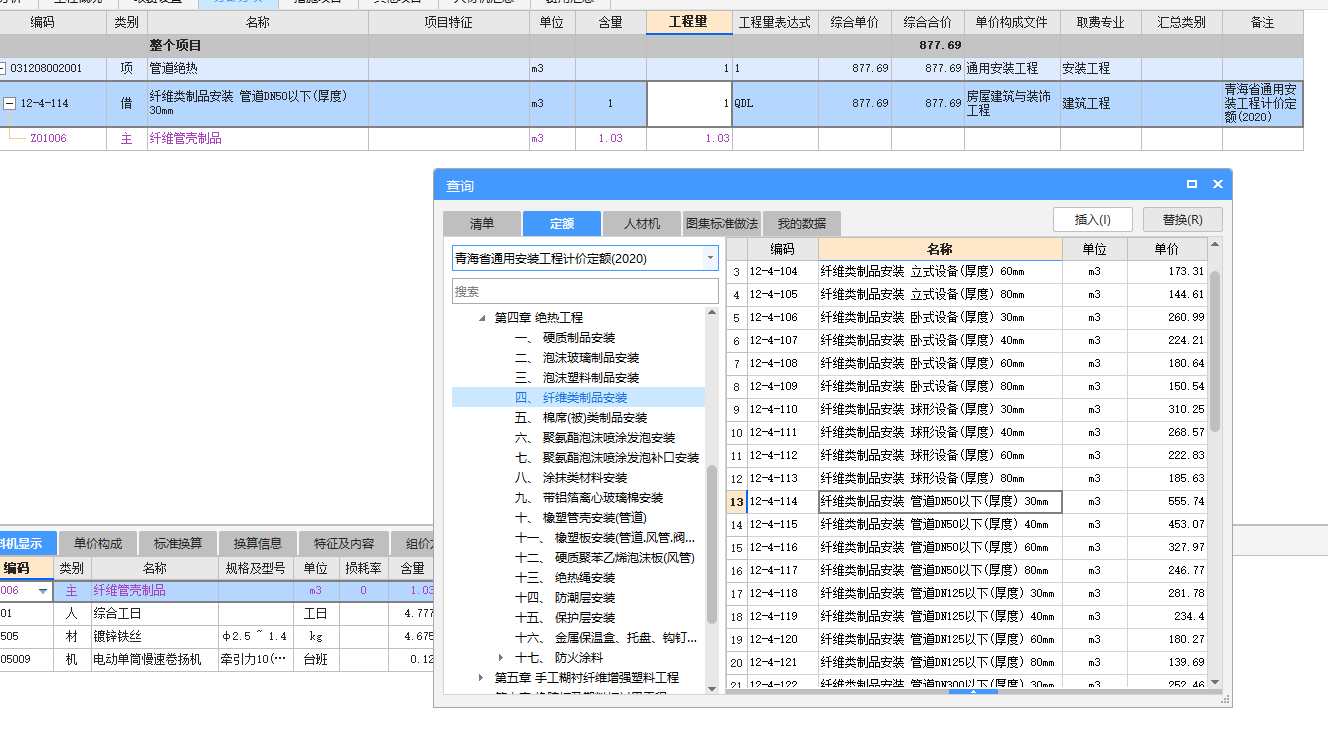The height and width of the screenshot is (749, 1328).
Task: Select row 12-4-110 球形设备 30mm
Action: coord(966,410)
